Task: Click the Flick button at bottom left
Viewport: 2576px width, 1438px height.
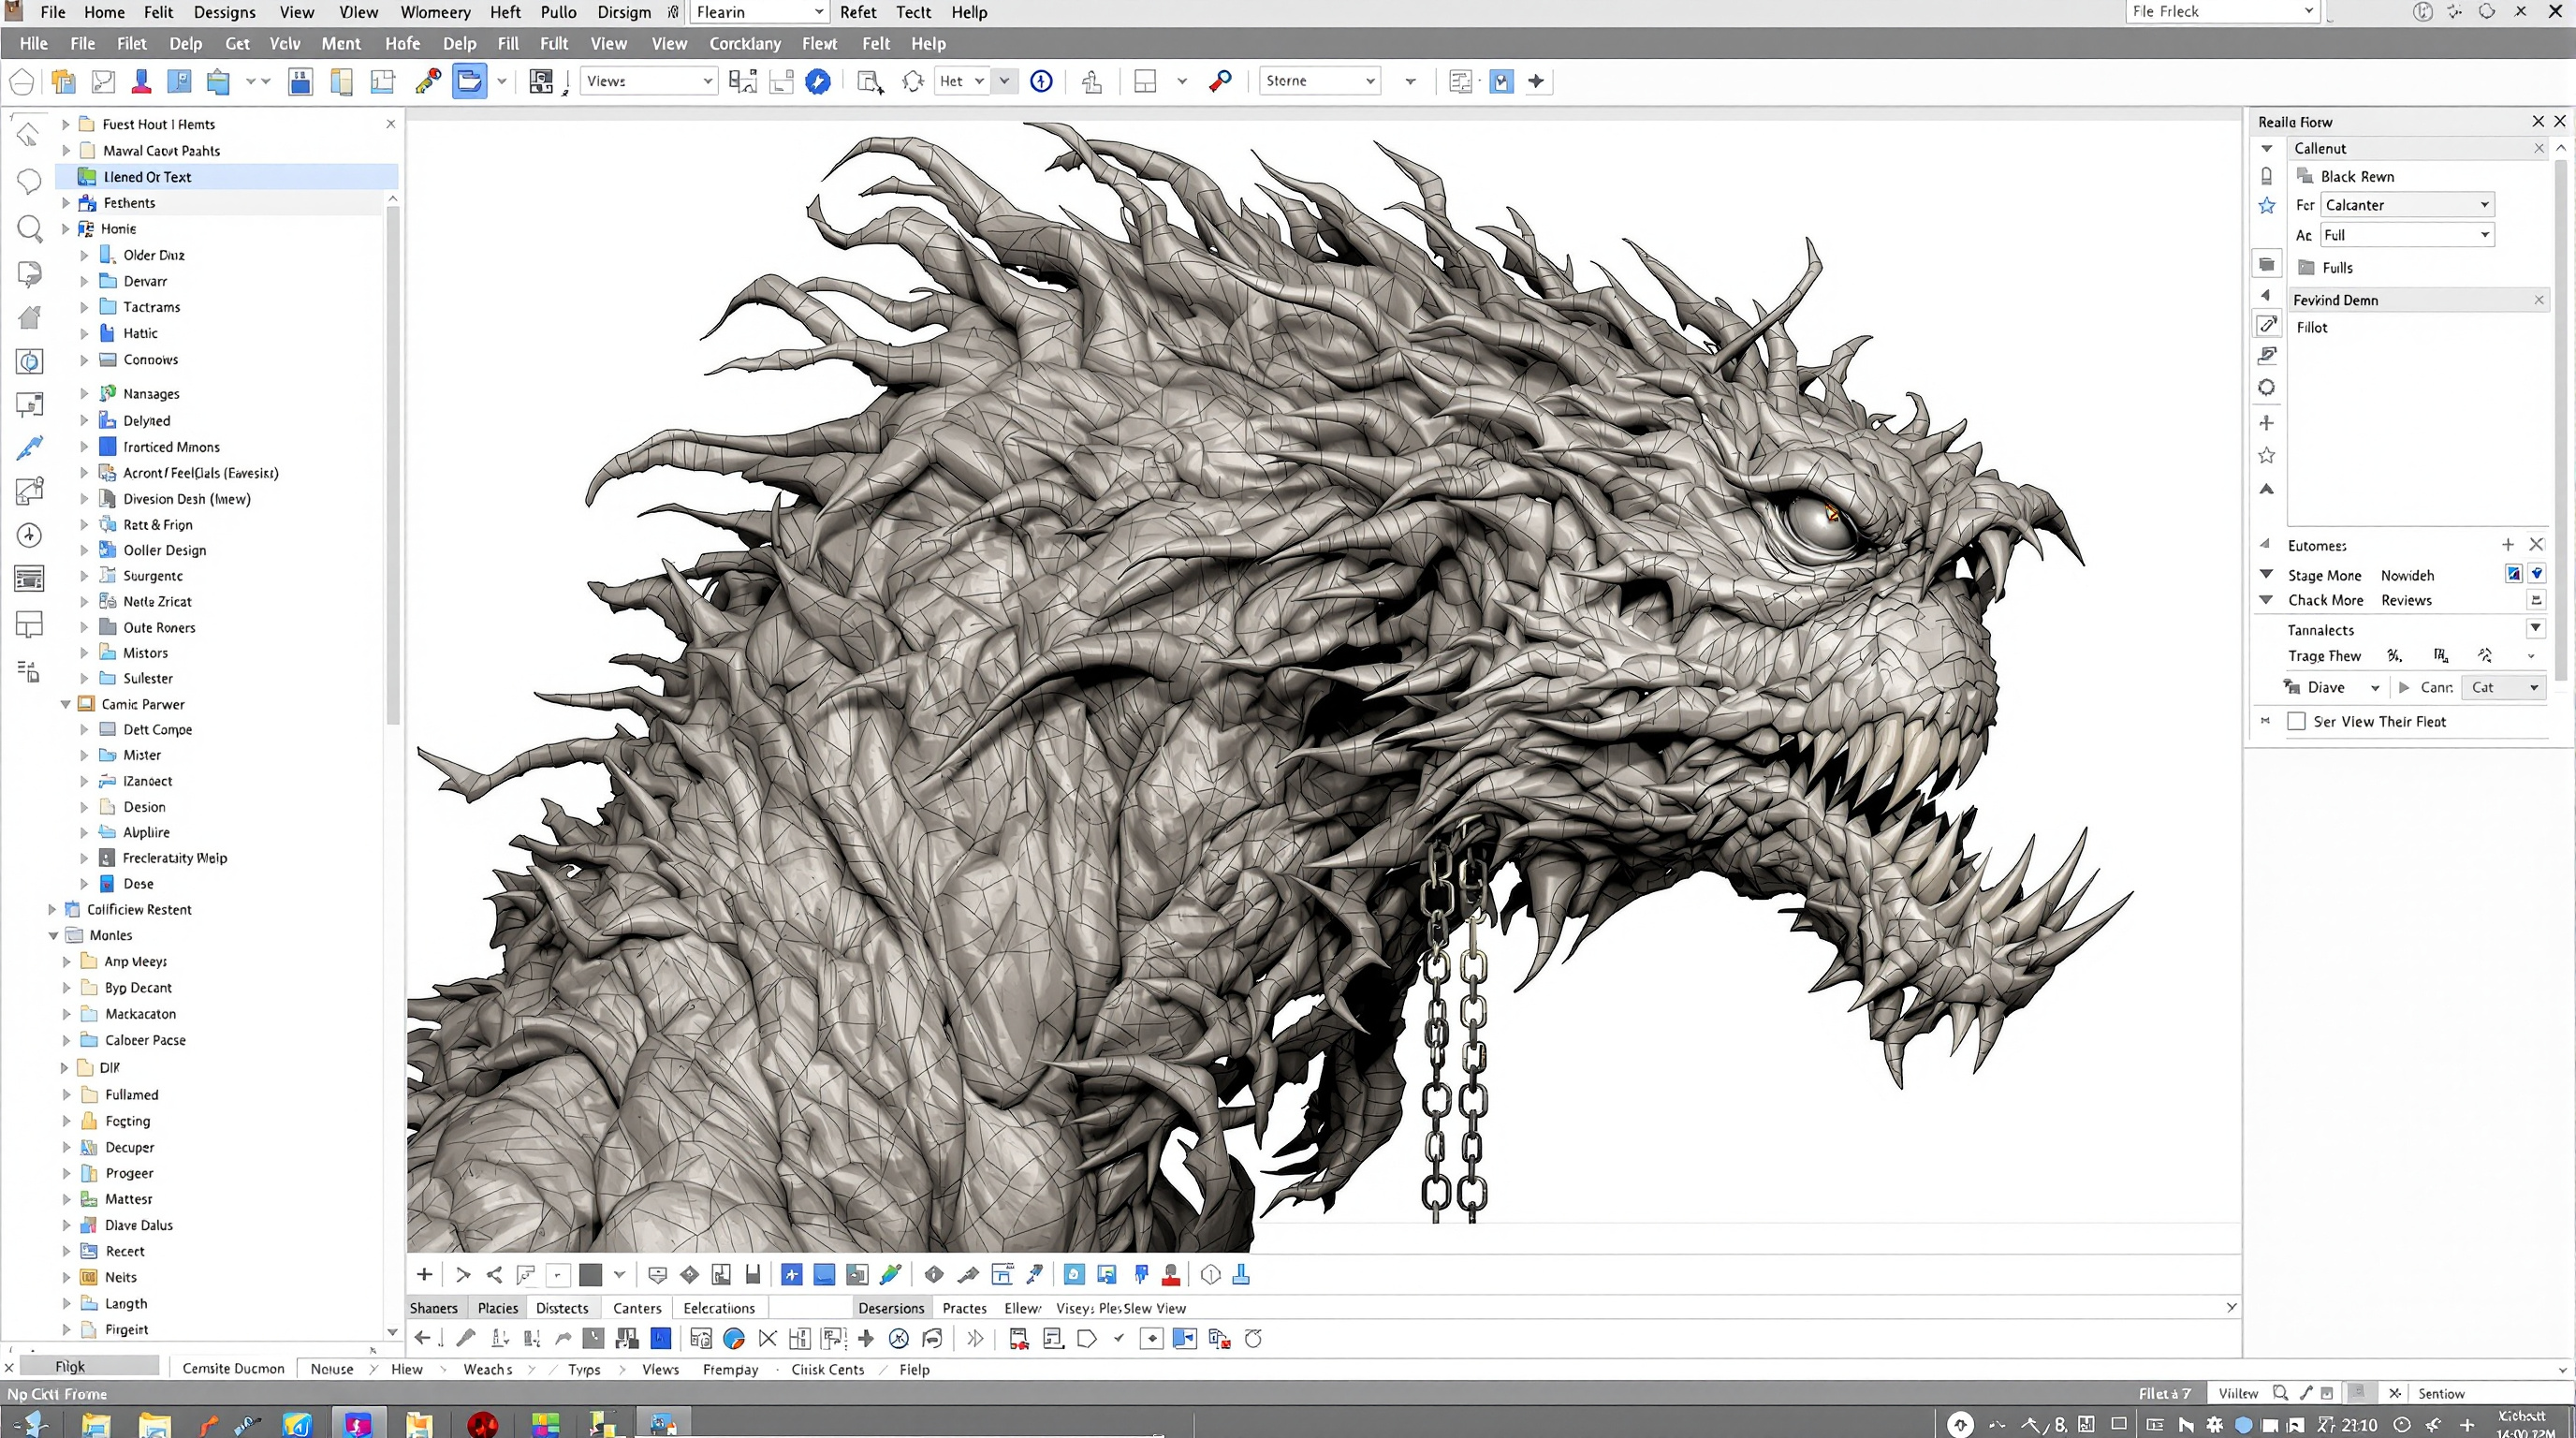Action: click(89, 1366)
